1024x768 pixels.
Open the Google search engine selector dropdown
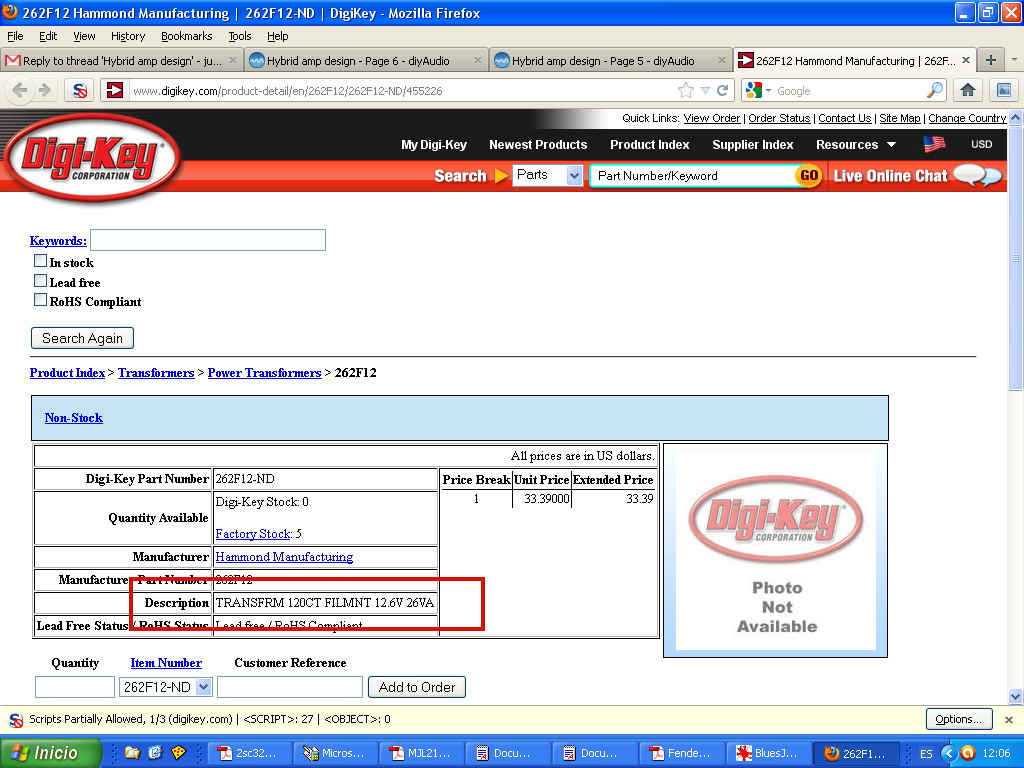click(x=758, y=90)
